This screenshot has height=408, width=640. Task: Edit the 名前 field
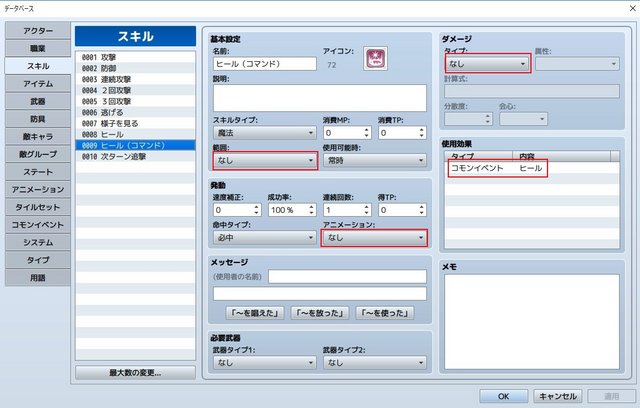point(264,64)
